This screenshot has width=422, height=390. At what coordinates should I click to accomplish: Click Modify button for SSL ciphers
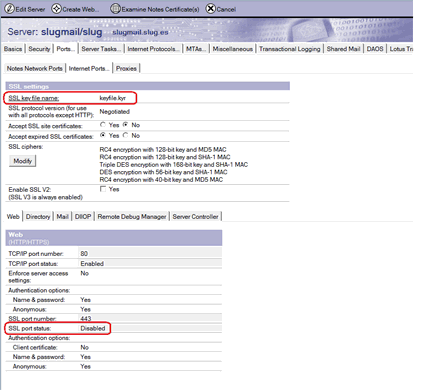pos(22,161)
